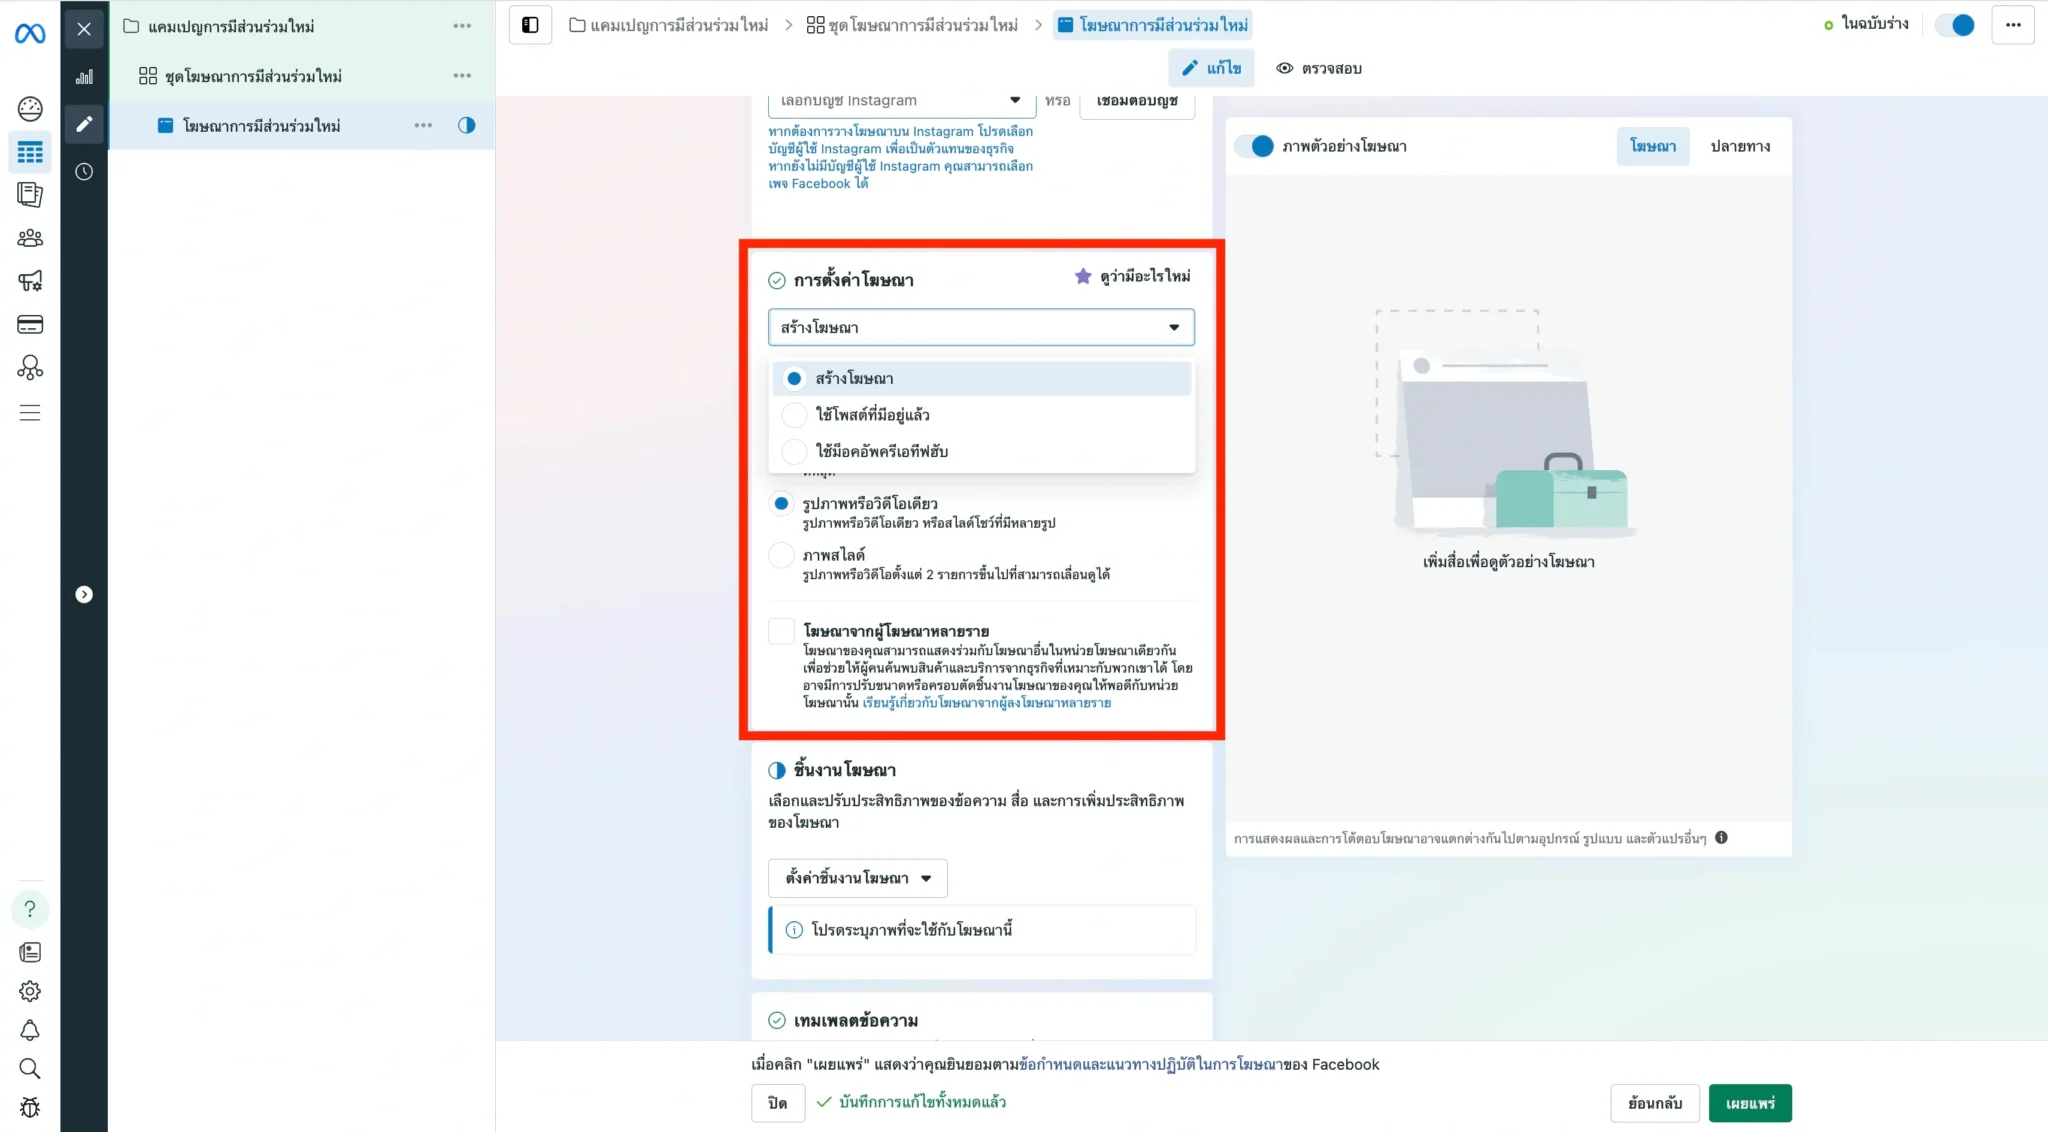Click the notifications bell icon
This screenshot has height=1132, width=2048.
(x=30, y=1030)
